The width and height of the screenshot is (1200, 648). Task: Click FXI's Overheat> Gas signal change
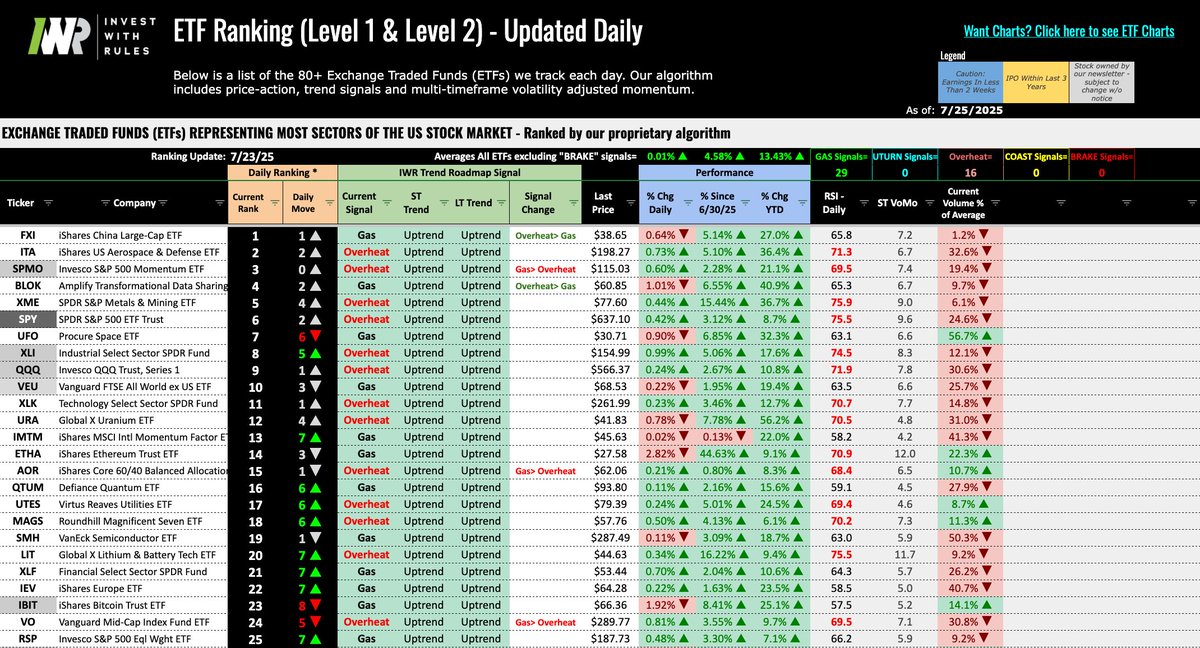tap(546, 237)
